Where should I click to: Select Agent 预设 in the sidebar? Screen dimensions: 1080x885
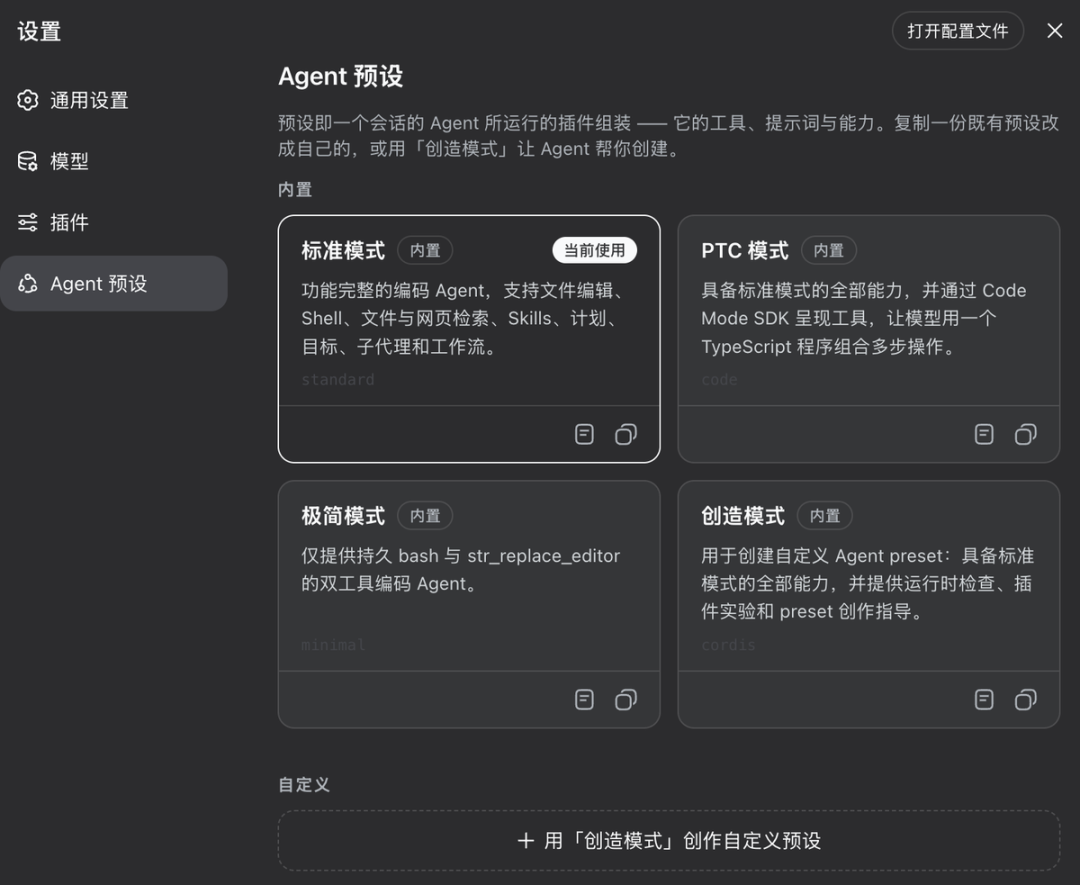[114, 284]
